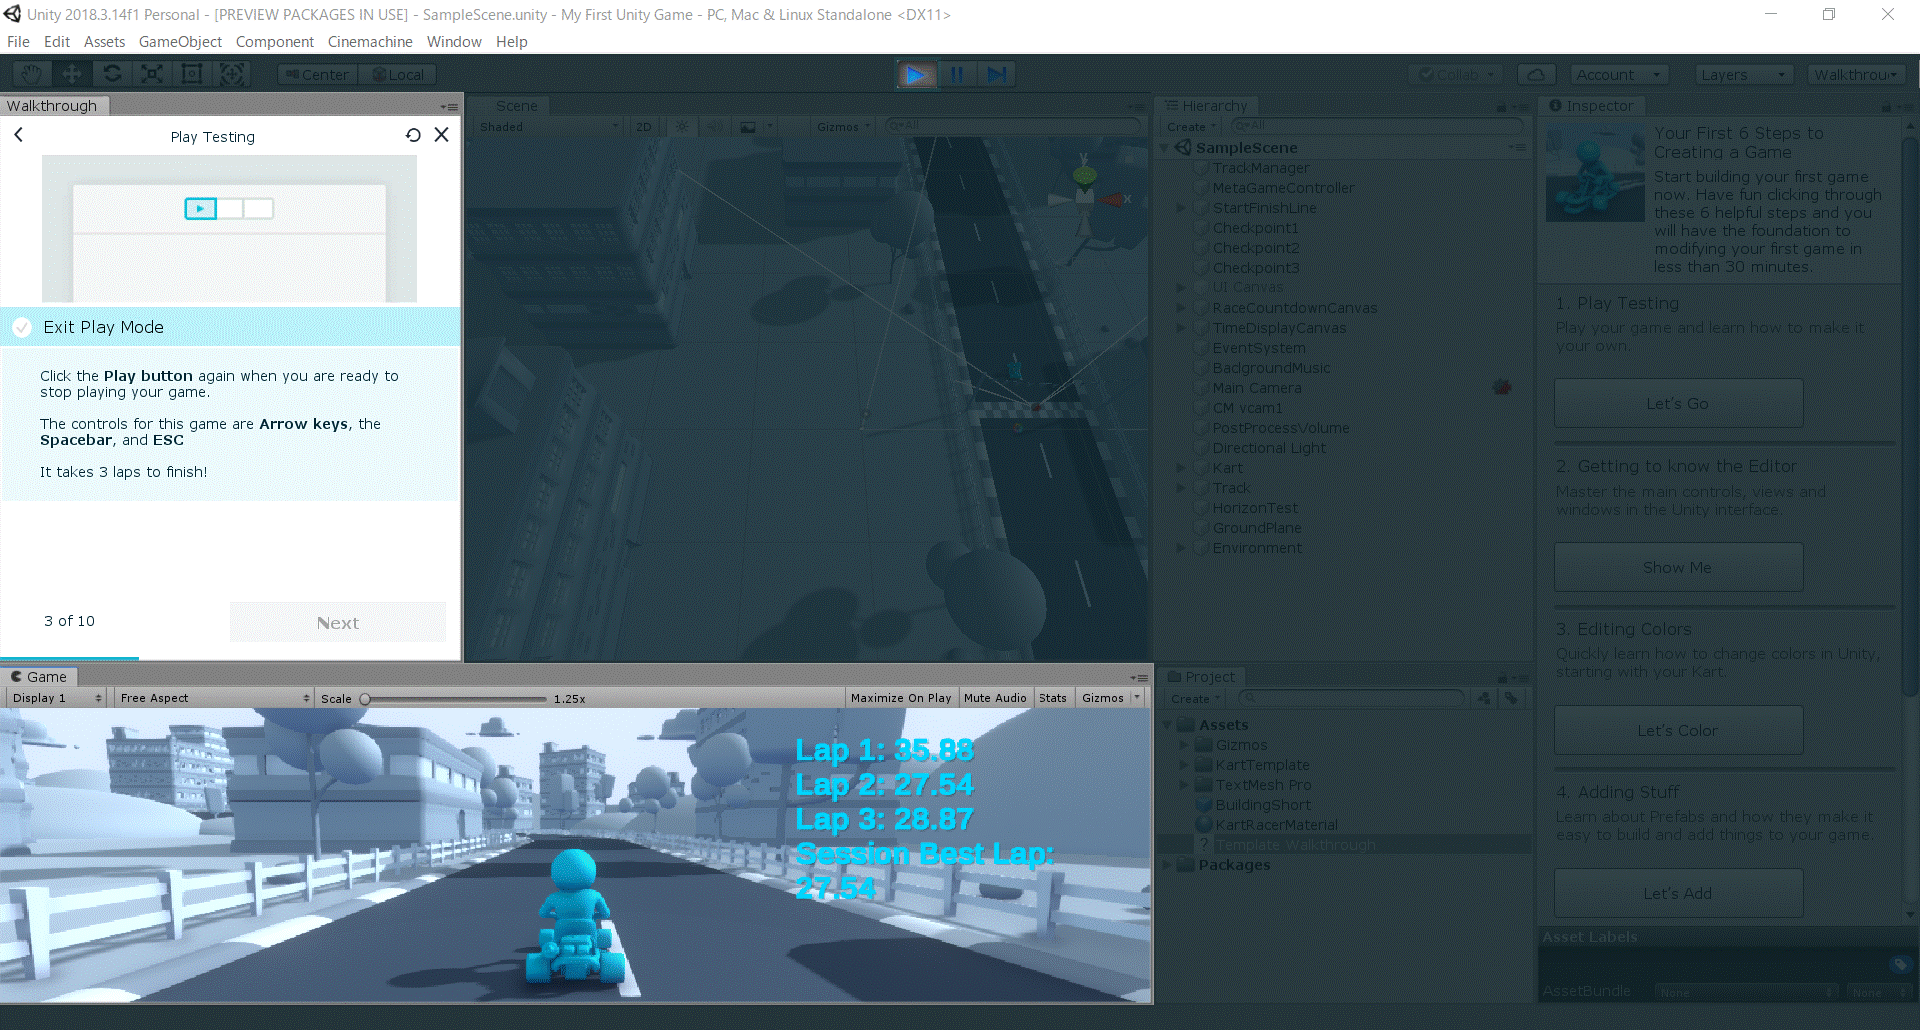This screenshot has height=1030, width=1920.
Task: Click the Step frame button
Action: 997,75
